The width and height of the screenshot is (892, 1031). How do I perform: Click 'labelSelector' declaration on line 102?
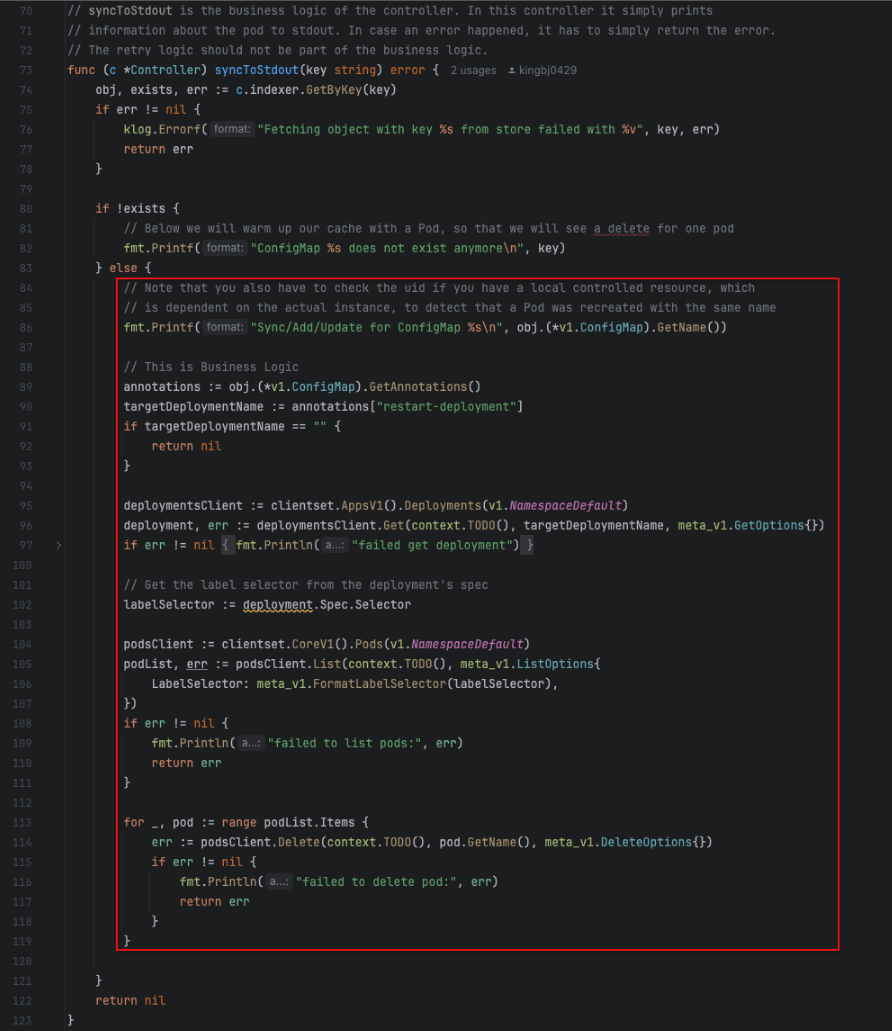(169, 605)
